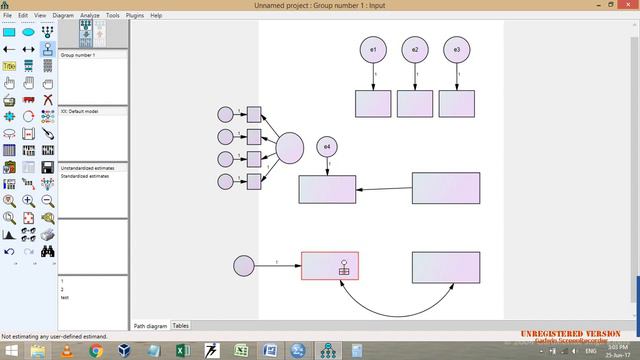Copy path diagram to clipboard

point(9,167)
